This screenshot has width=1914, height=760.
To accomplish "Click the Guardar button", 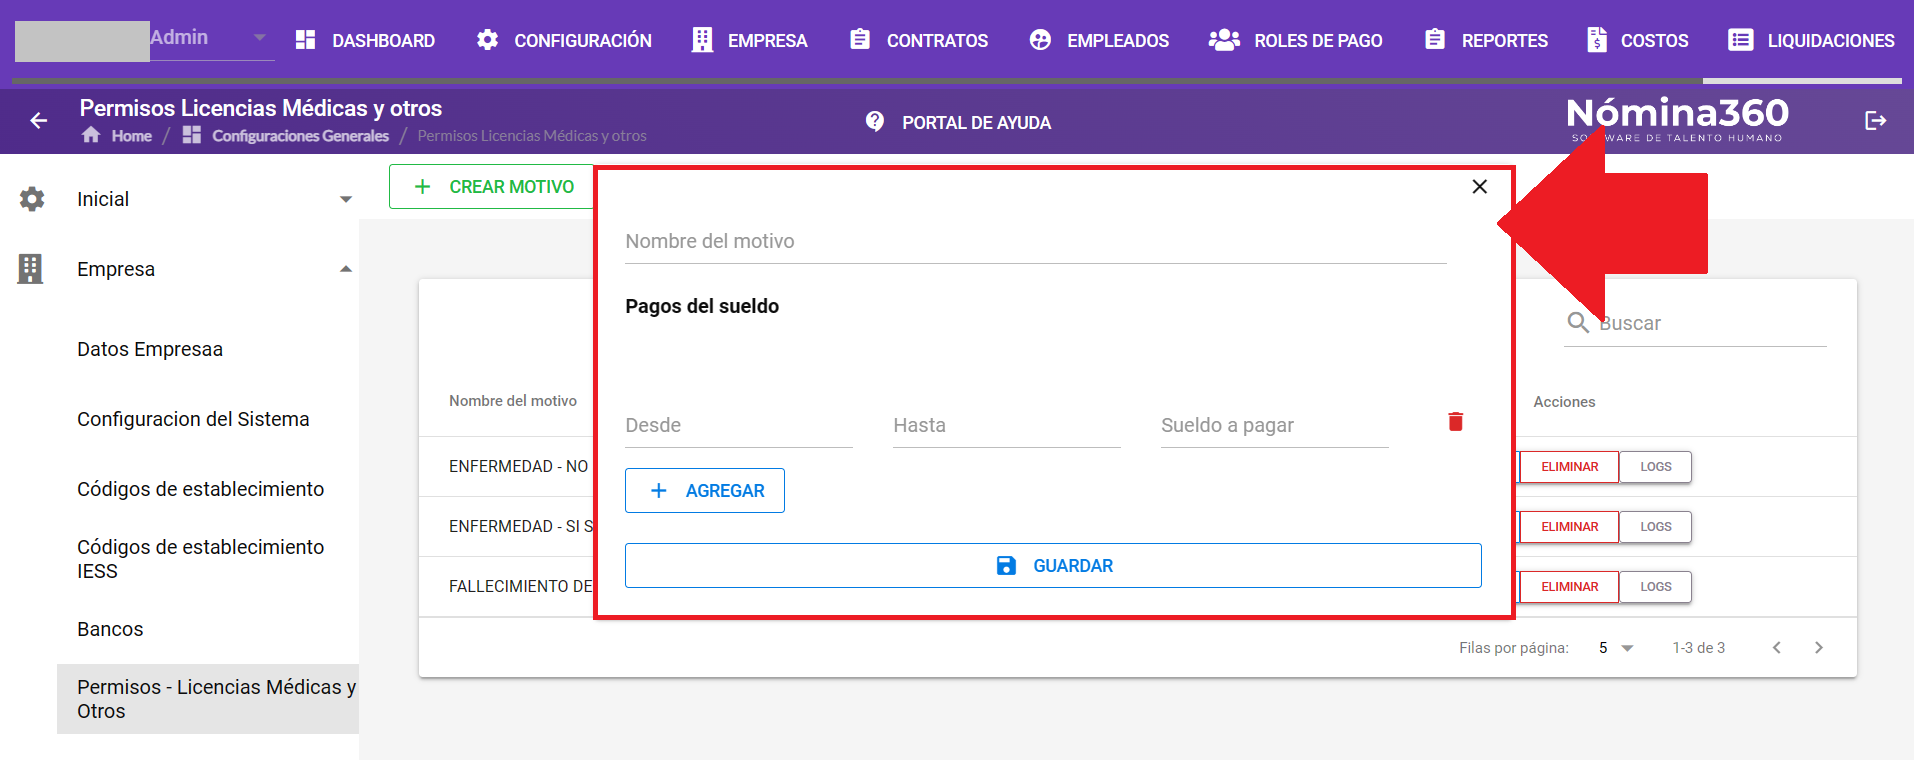I will click(1053, 566).
